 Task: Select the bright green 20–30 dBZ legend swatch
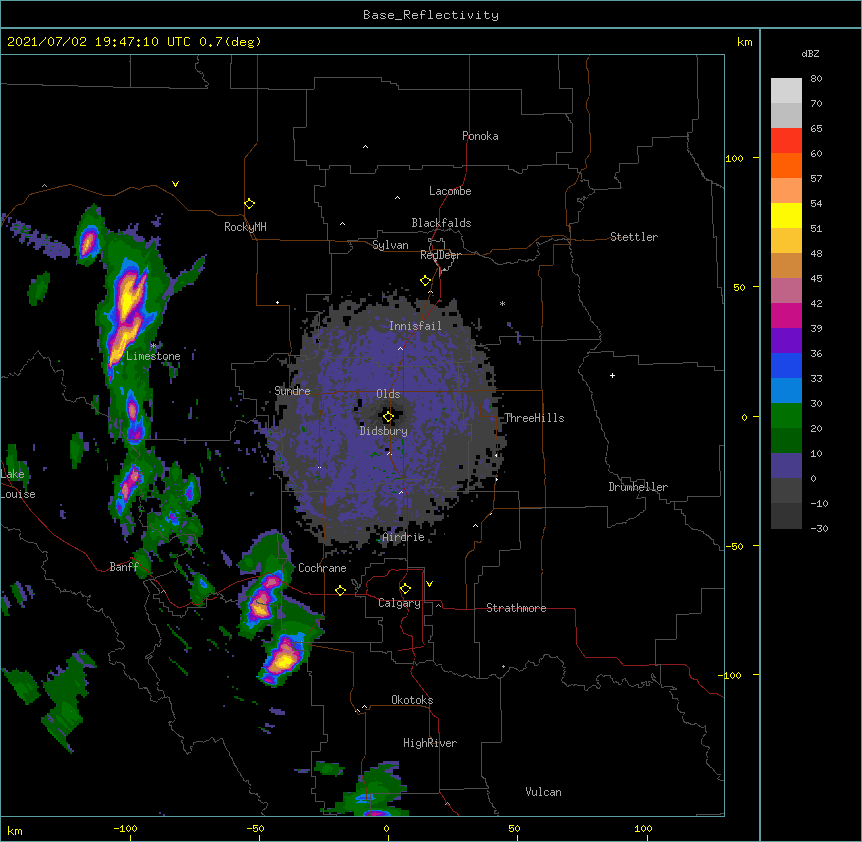pyautogui.click(x=786, y=416)
